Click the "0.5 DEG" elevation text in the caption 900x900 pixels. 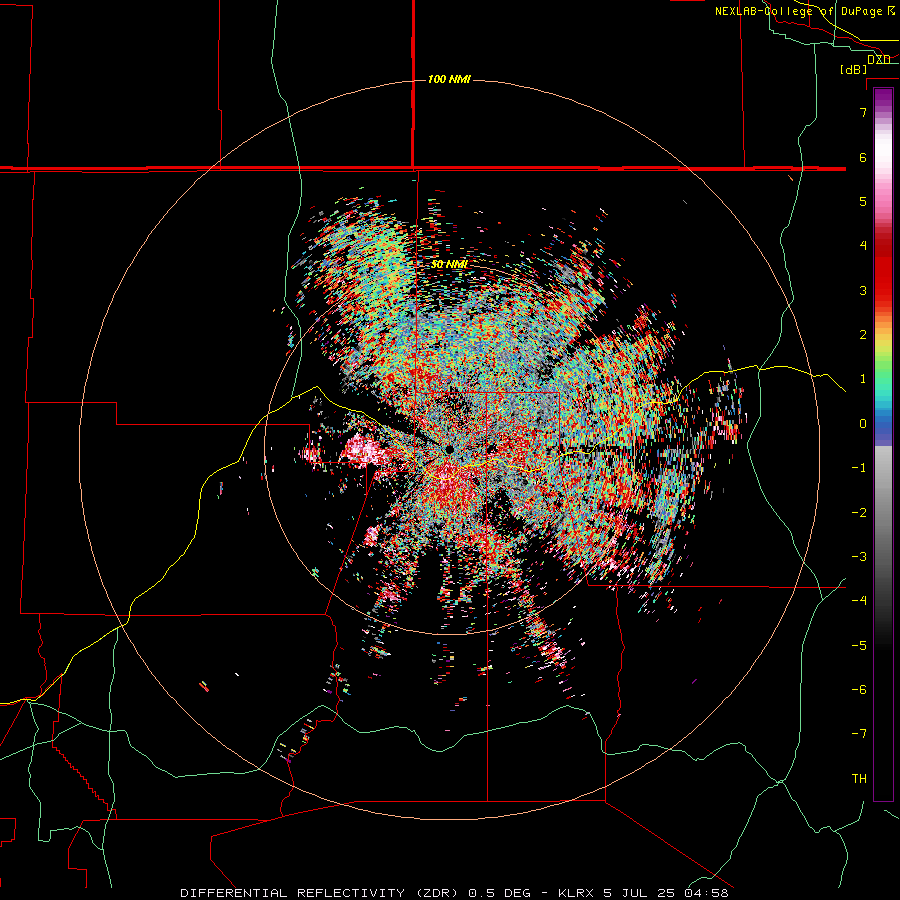pos(501,893)
